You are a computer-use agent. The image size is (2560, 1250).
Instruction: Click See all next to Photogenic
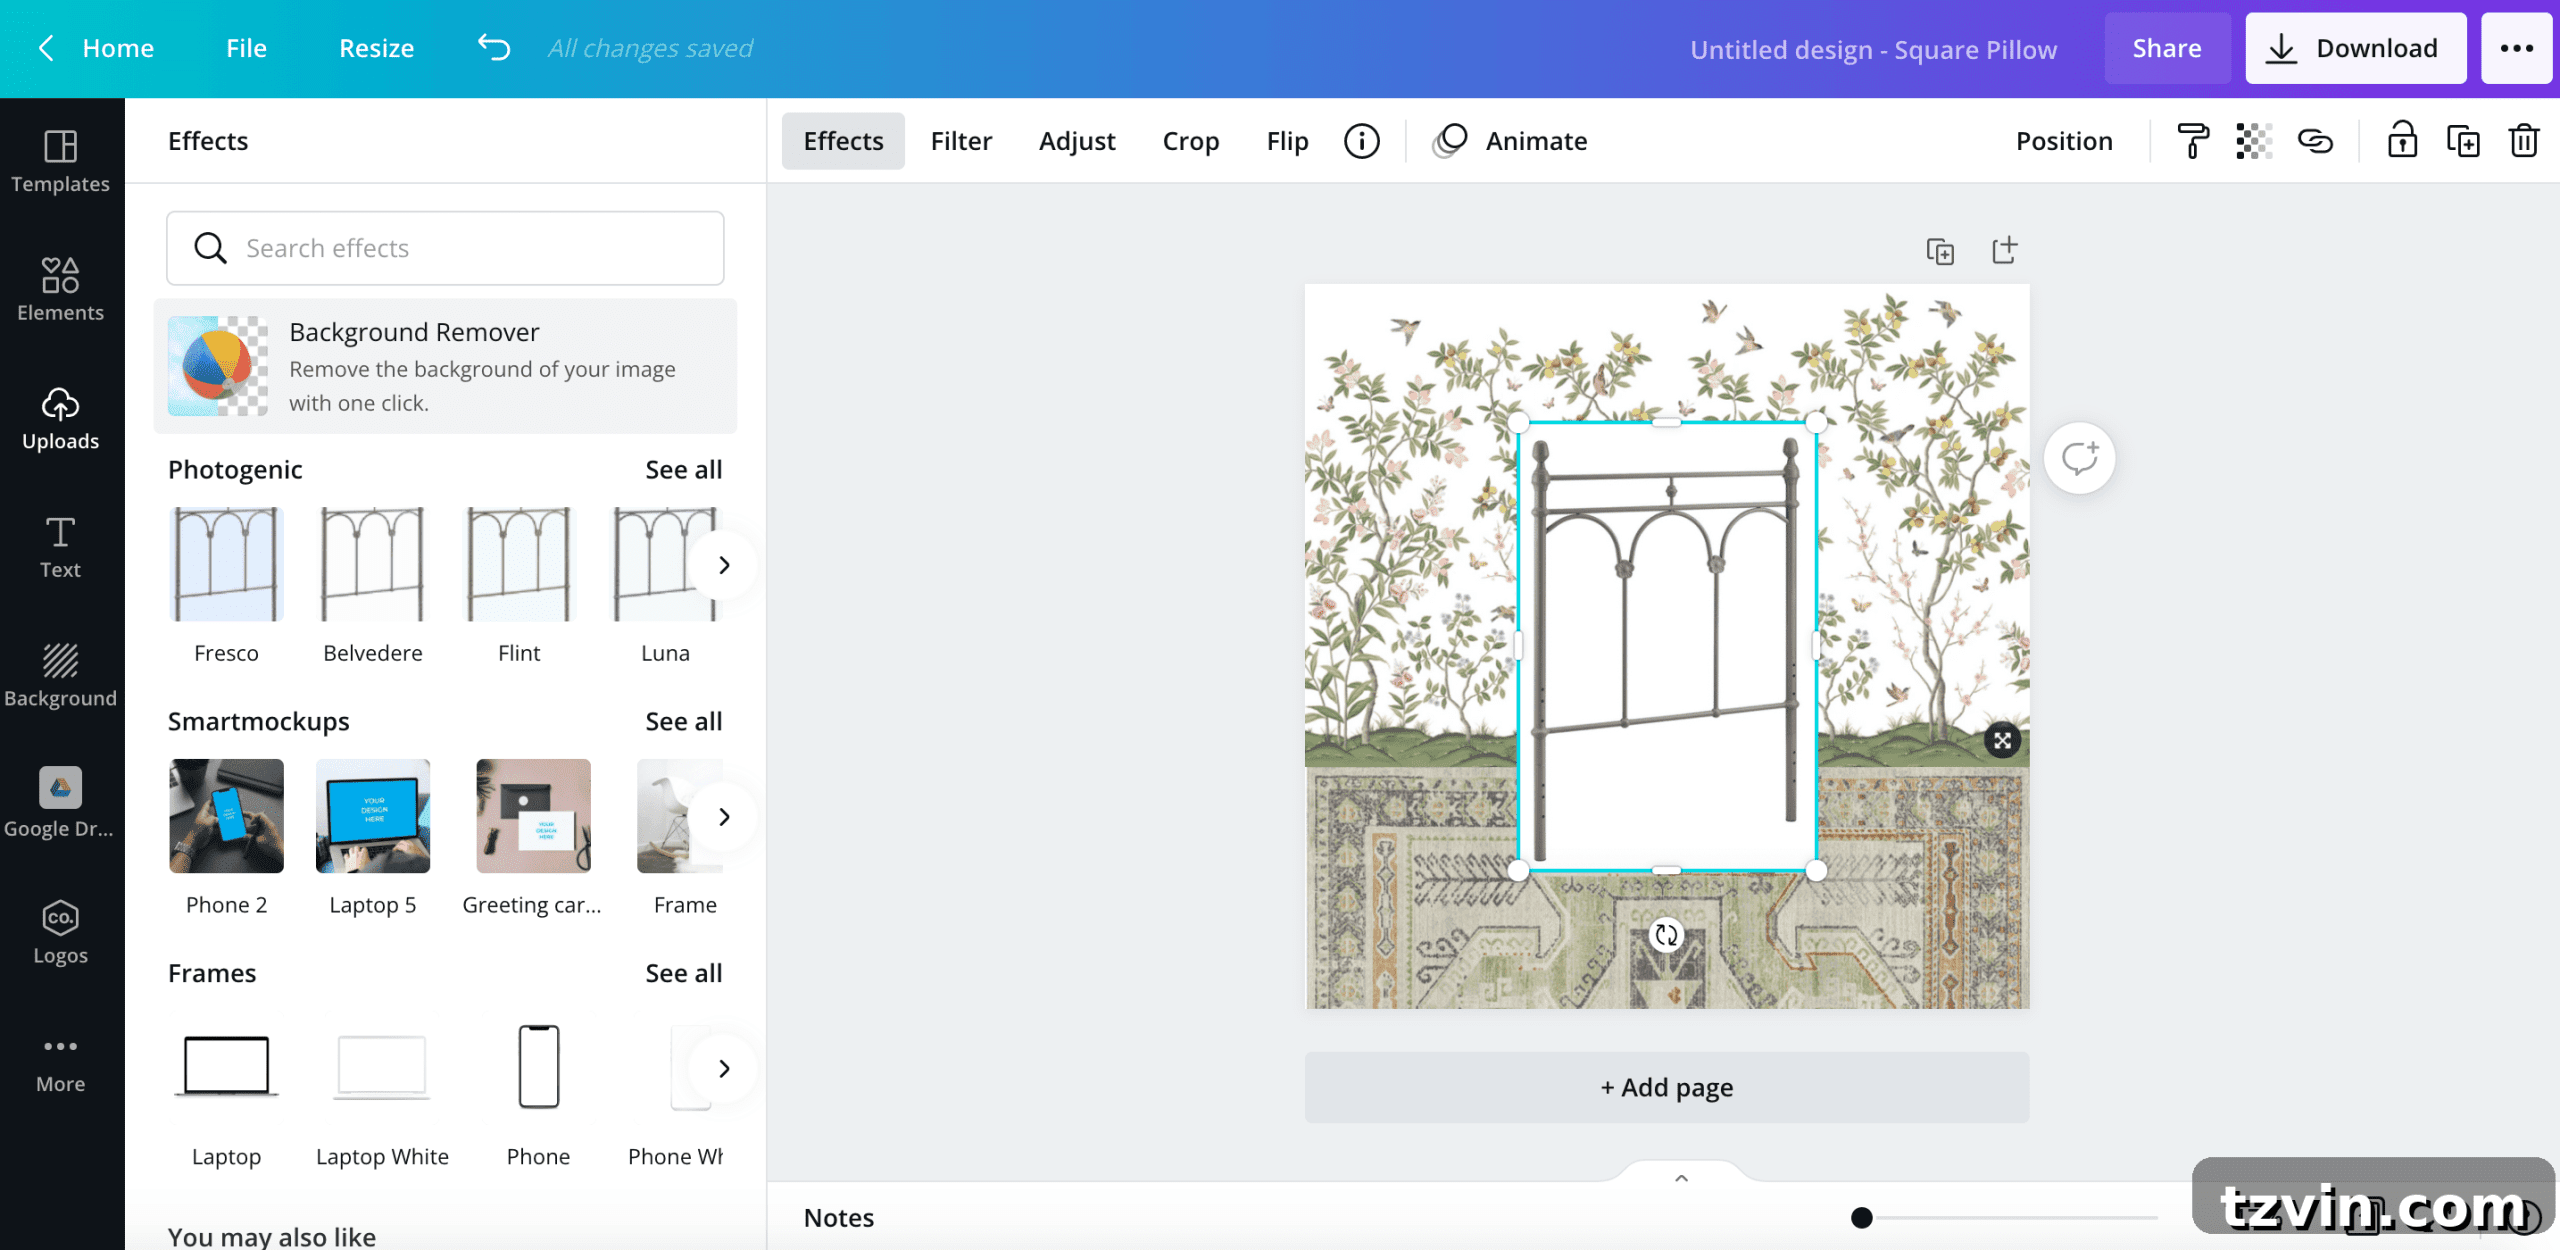pos(683,470)
